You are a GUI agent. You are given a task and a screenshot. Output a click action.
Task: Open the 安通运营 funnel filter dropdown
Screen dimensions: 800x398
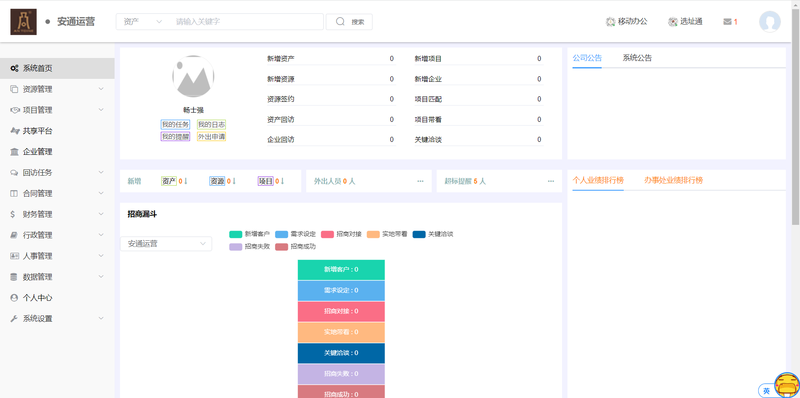pos(166,244)
